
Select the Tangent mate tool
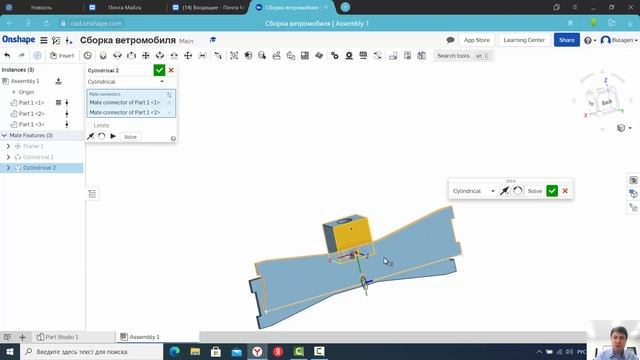pyautogui.click(x=218, y=56)
